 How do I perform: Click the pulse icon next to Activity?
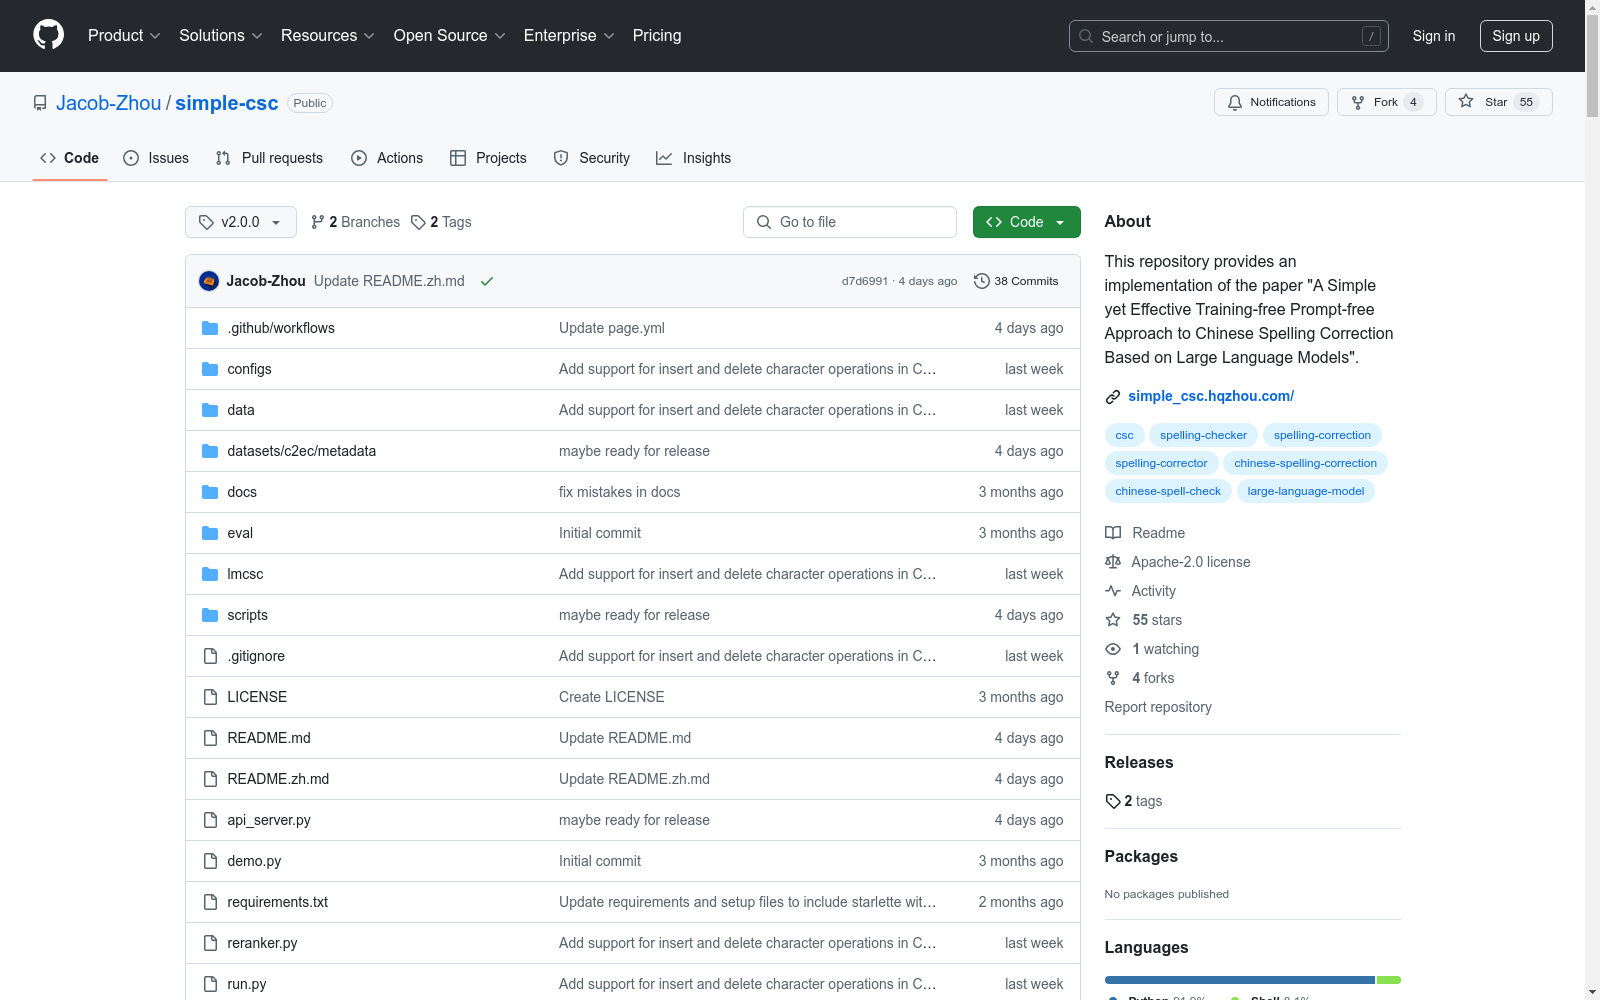(1113, 591)
